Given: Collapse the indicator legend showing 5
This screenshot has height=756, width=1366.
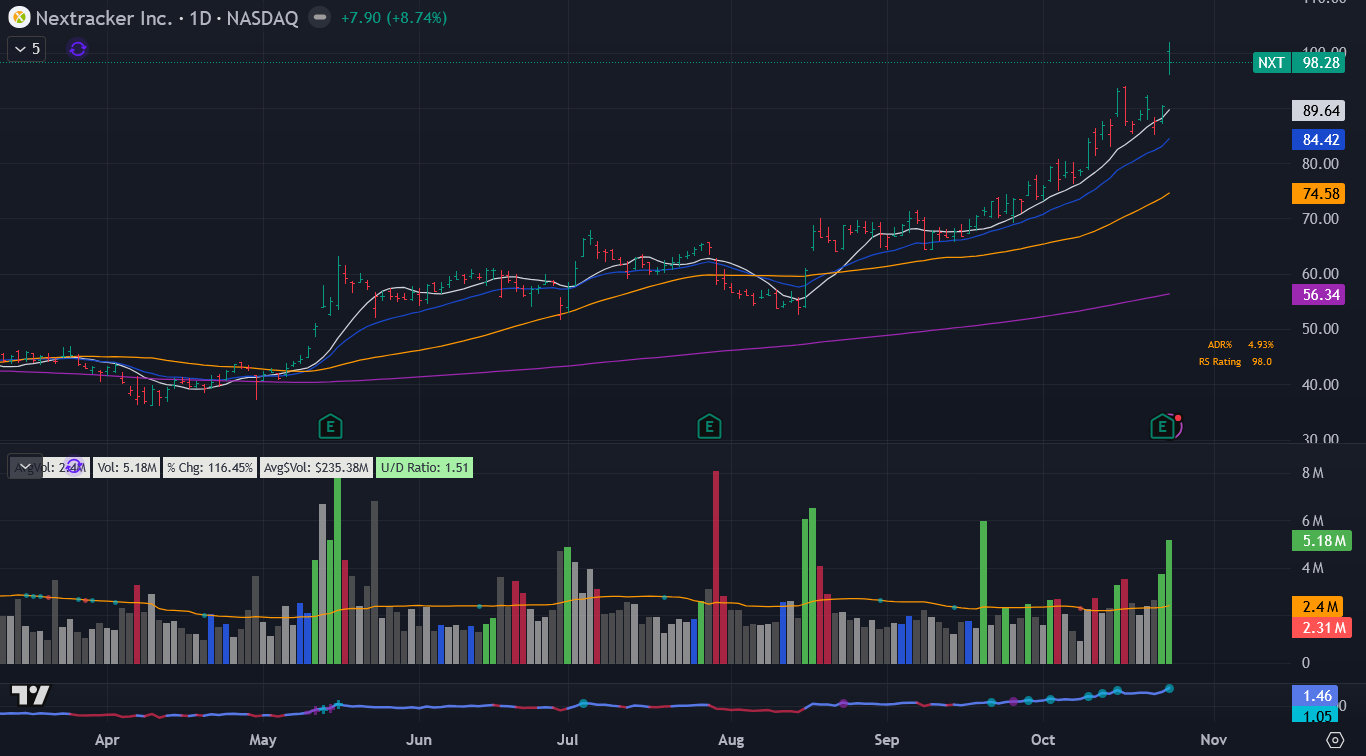Looking at the screenshot, I should pyautogui.click(x=26, y=48).
